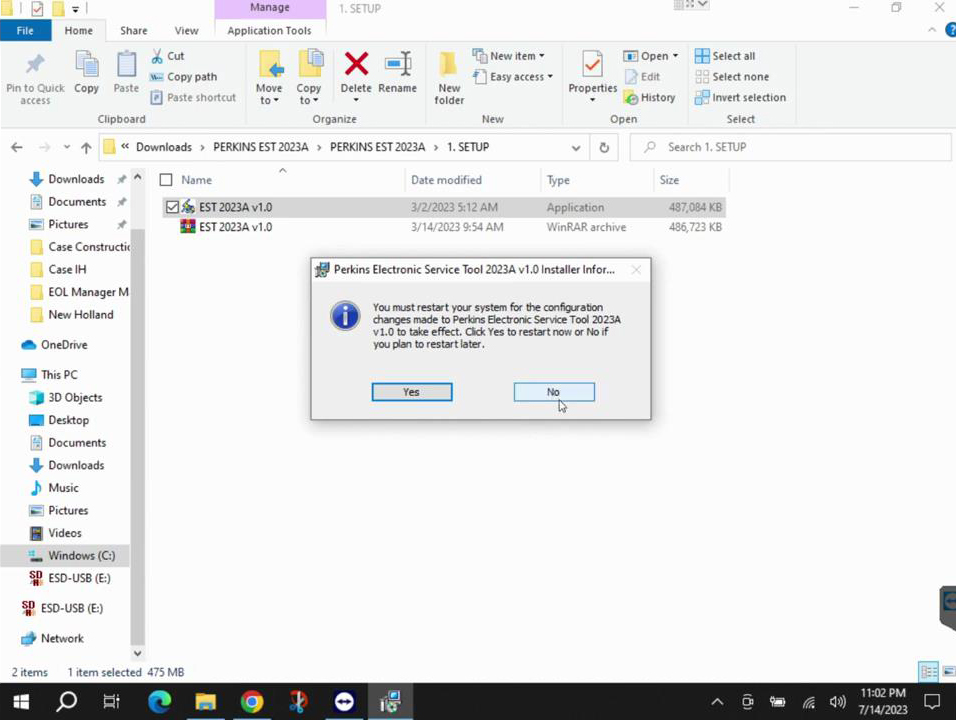The image size is (956, 720).
Task: Sort by Date modified column
Action: point(446,180)
